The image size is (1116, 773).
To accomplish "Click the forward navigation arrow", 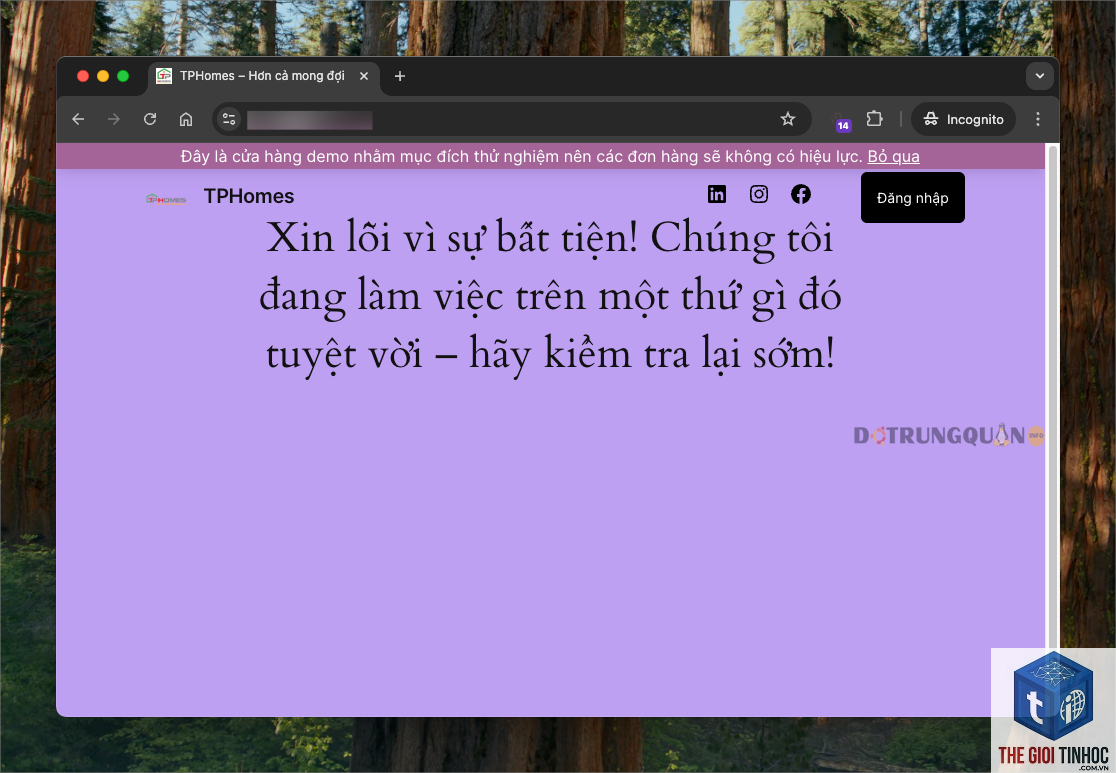I will pos(114,119).
